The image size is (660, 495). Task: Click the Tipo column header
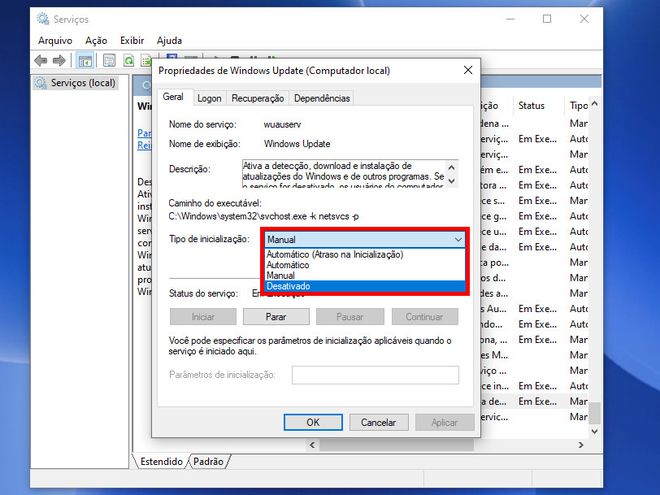click(578, 106)
